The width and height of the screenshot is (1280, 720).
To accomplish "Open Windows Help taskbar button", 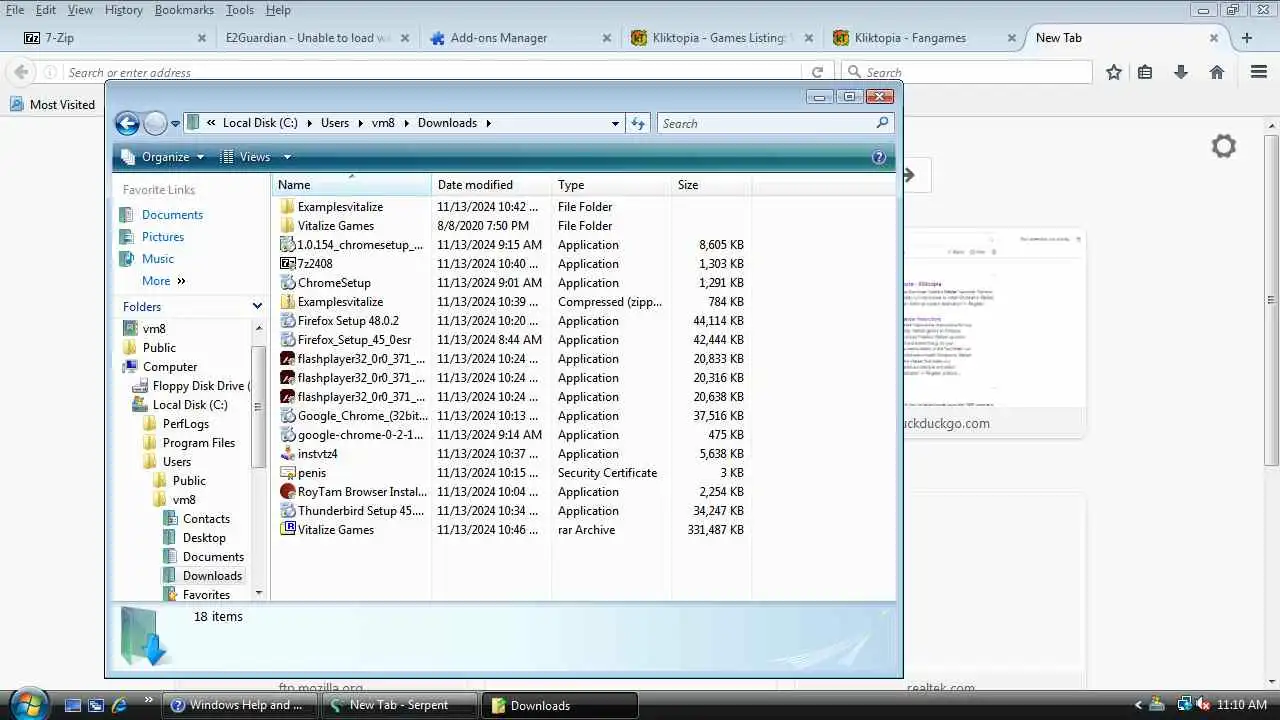I will pos(241,705).
